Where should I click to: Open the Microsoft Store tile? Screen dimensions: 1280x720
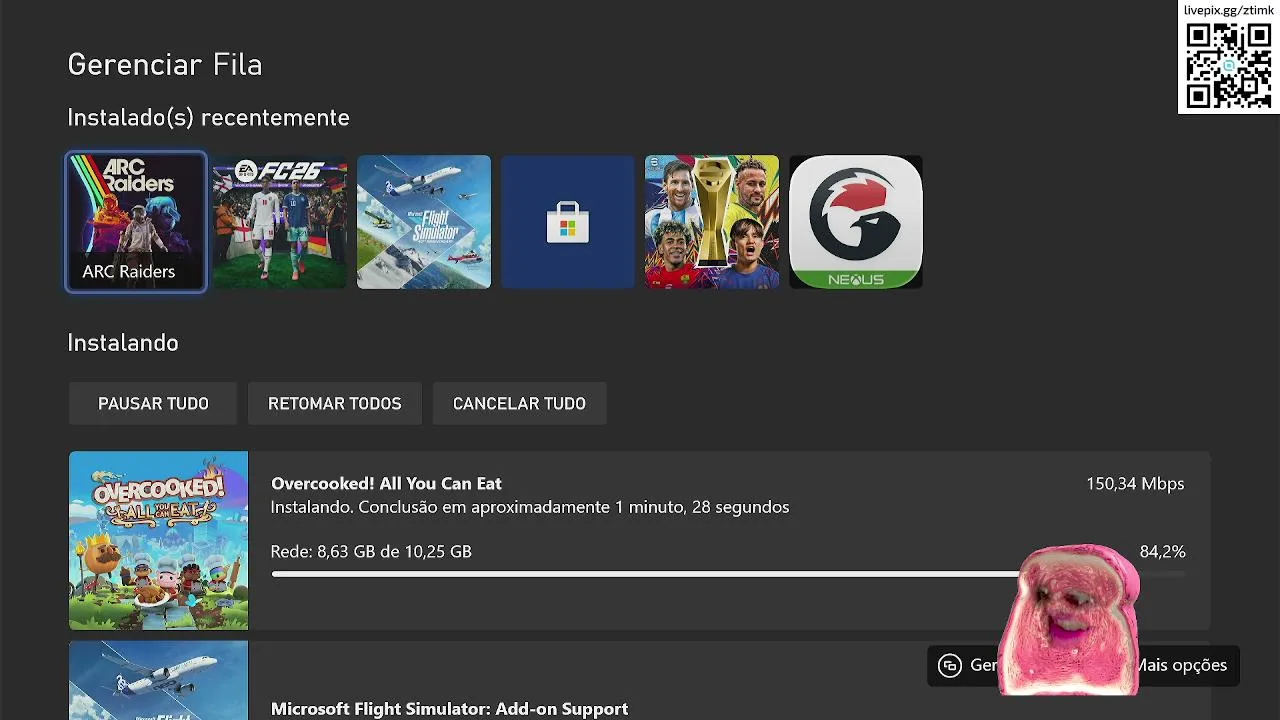[x=568, y=222]
